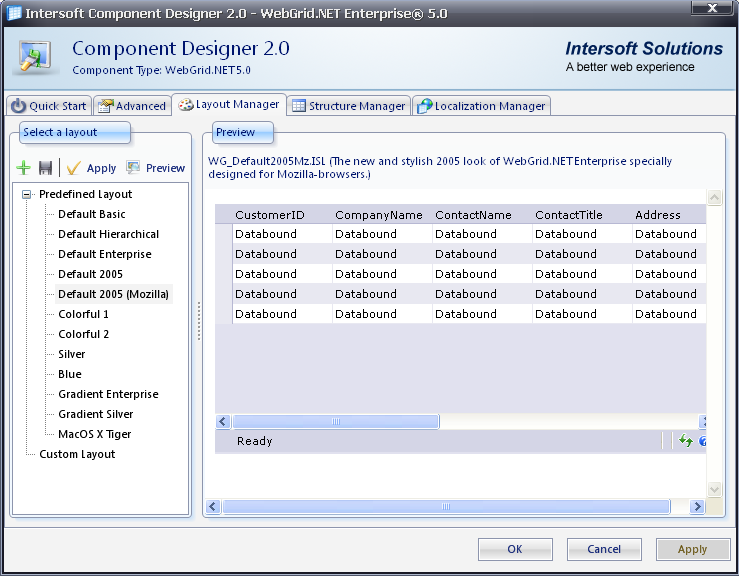Click the floppy disk save layout icon
The image size is (739, 577).
click(x=45, y=168)
